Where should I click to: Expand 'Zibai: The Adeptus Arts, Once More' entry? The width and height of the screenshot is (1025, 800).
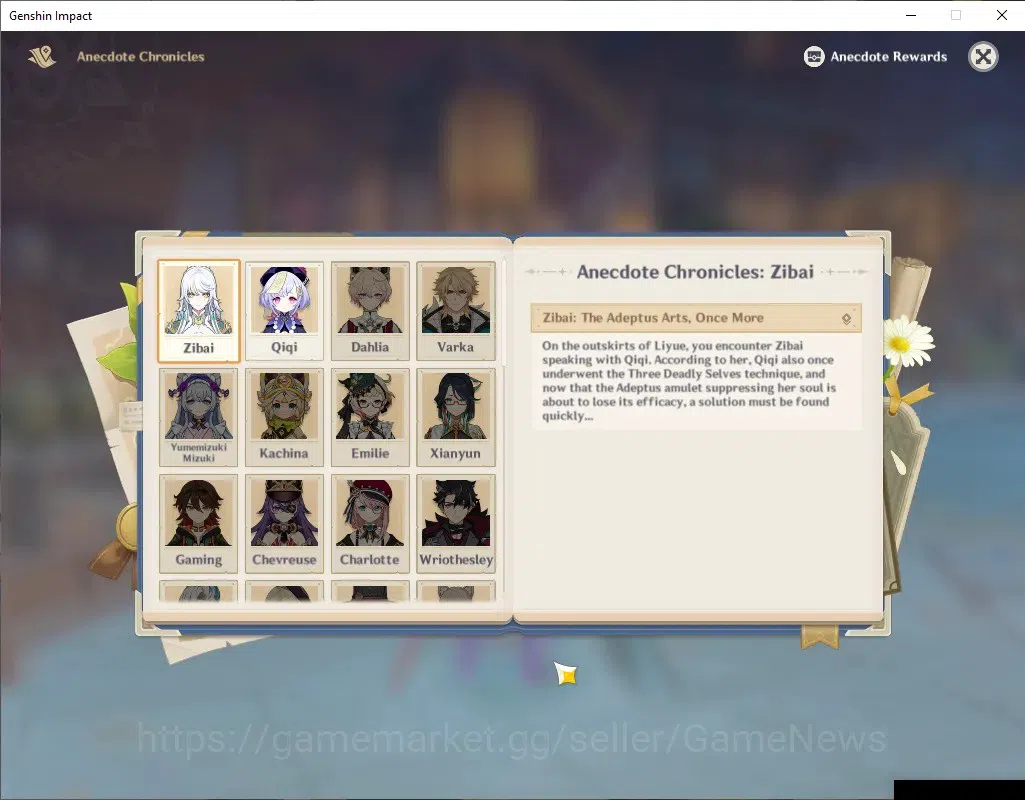pyautogui.click(x=696, y=318)
